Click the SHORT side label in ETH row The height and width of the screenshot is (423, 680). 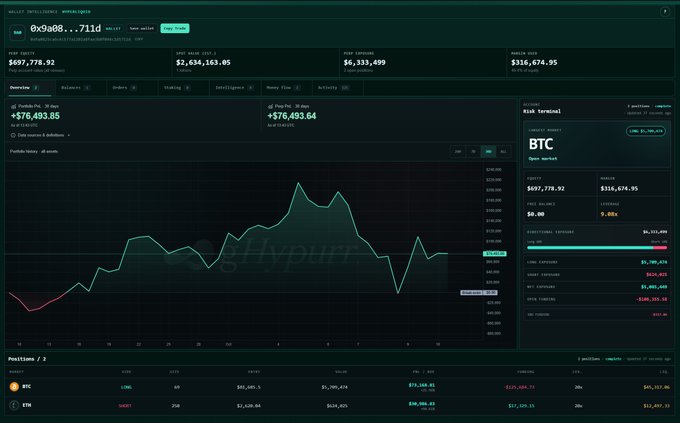point(125,406)
